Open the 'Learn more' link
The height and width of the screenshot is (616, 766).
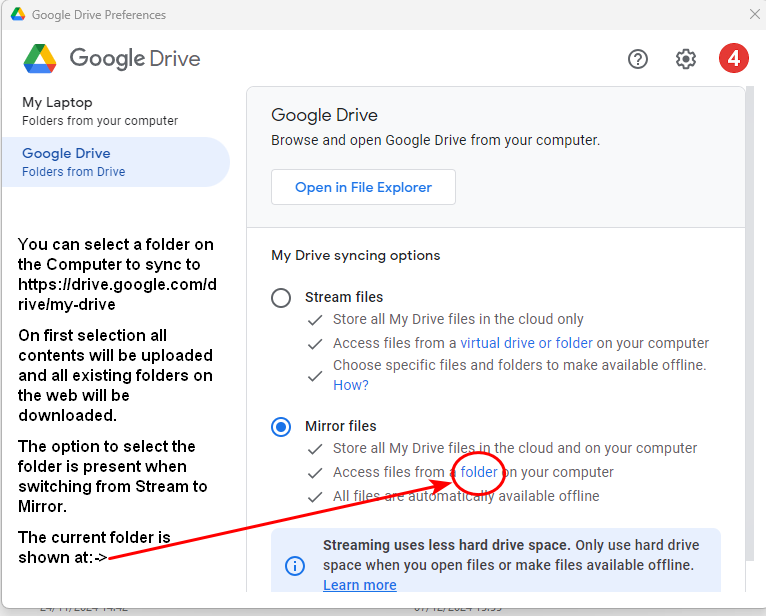click(360, 585)
